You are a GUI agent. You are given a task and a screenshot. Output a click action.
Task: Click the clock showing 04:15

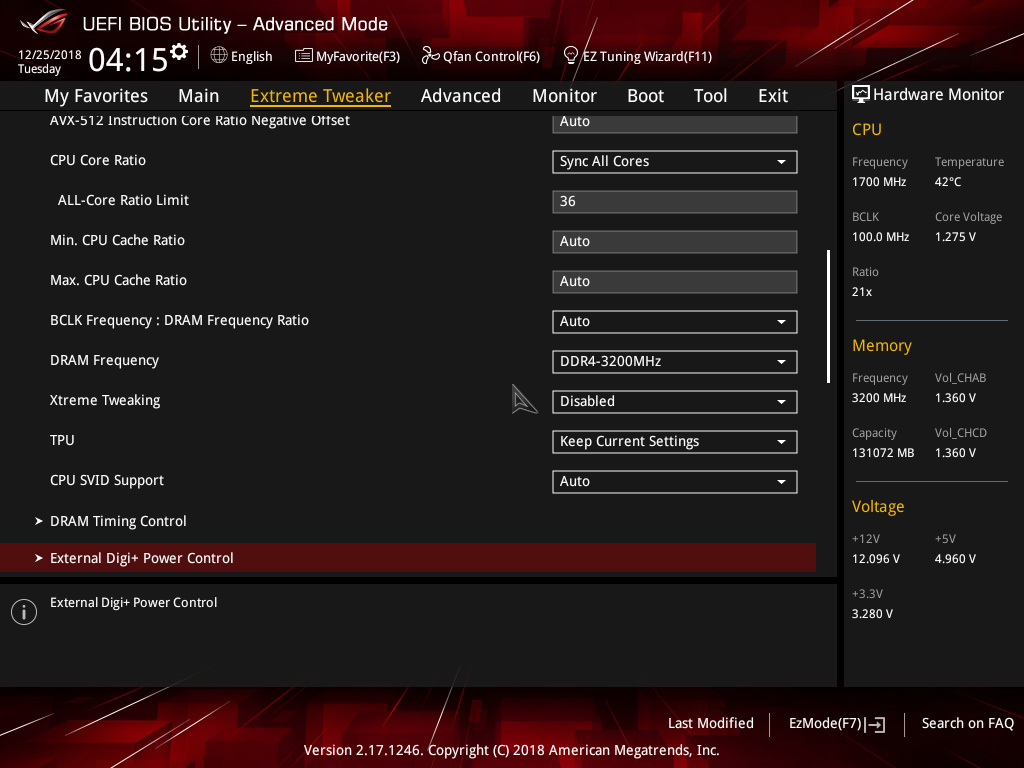[128, 59]
